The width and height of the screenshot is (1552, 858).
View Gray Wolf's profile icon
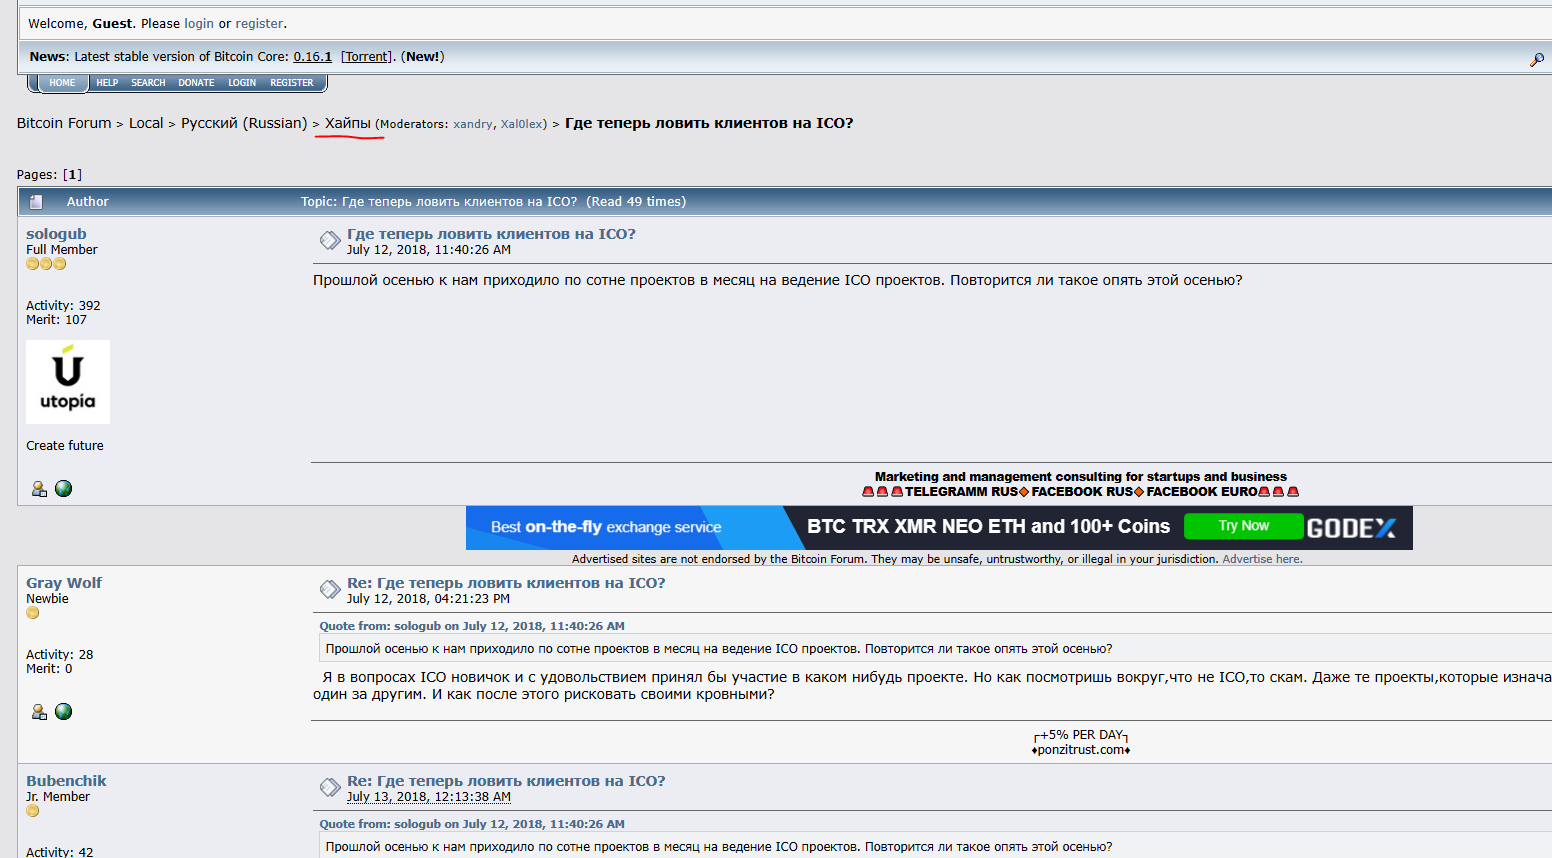[x=39, y=712]
